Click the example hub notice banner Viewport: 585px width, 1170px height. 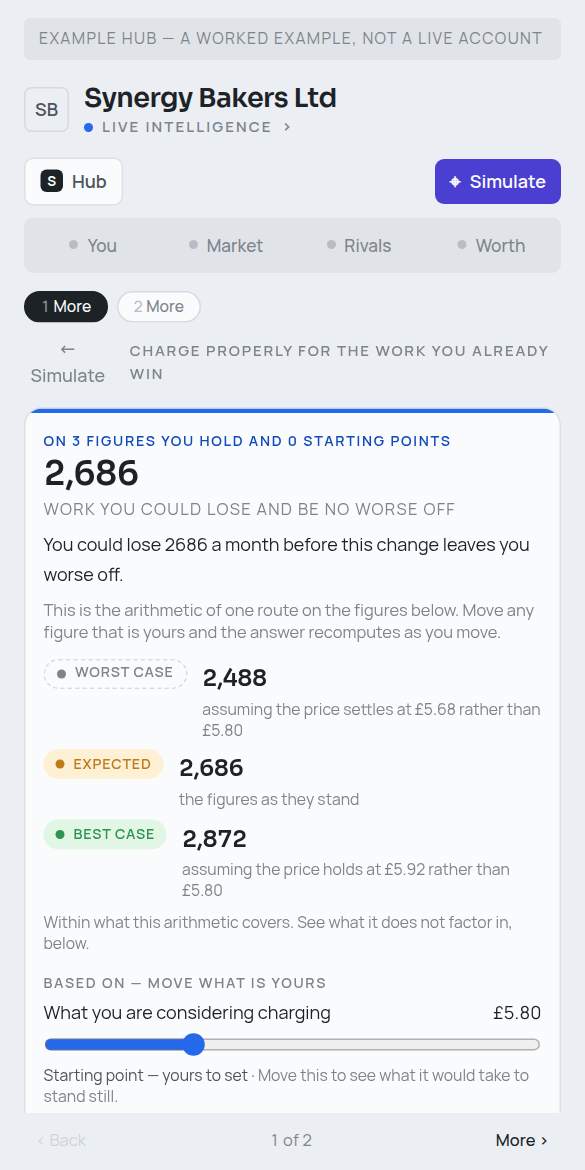[292, 39]
